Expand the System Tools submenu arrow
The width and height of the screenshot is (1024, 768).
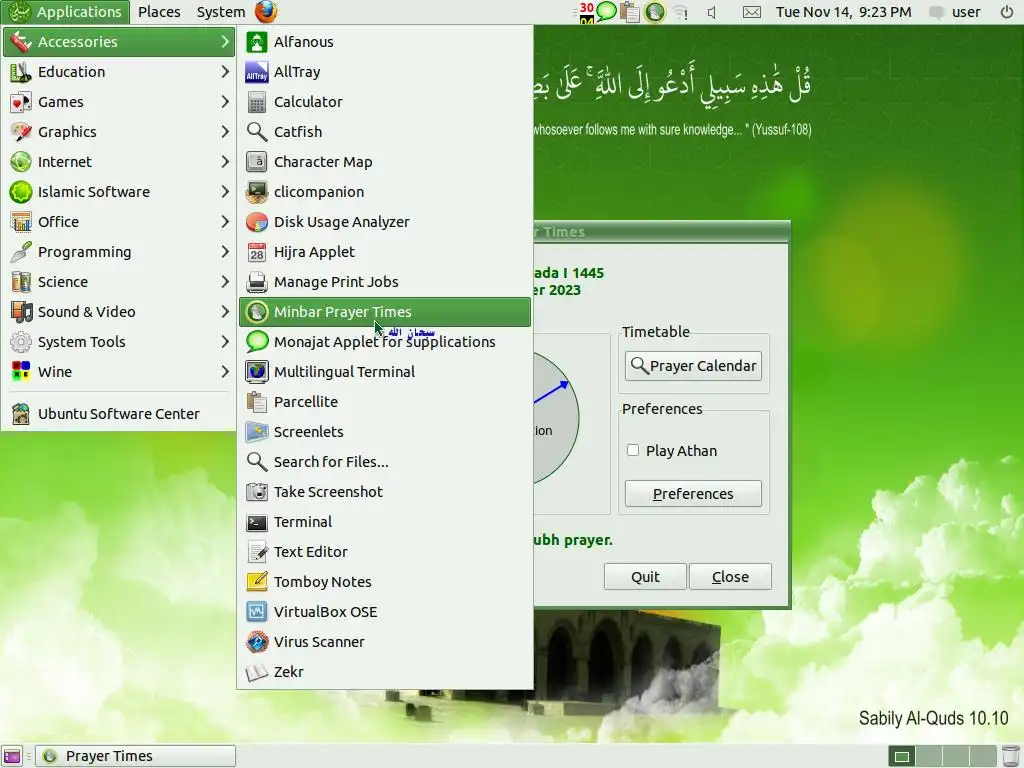pos(225,342)
